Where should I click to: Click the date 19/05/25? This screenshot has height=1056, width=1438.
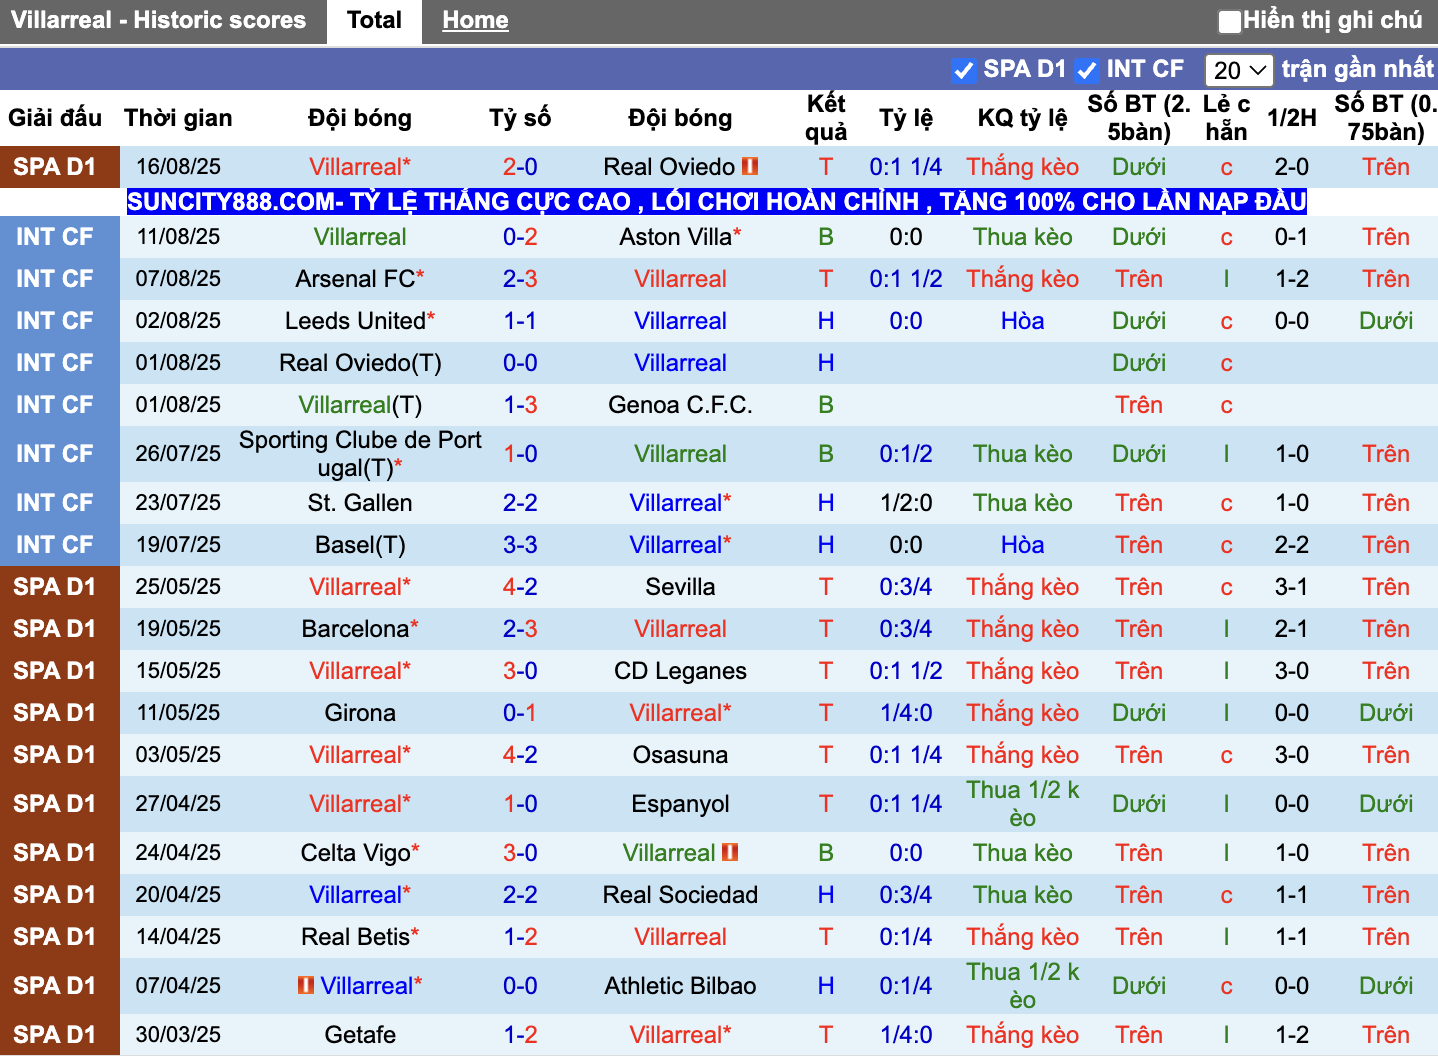click(178, 629)
